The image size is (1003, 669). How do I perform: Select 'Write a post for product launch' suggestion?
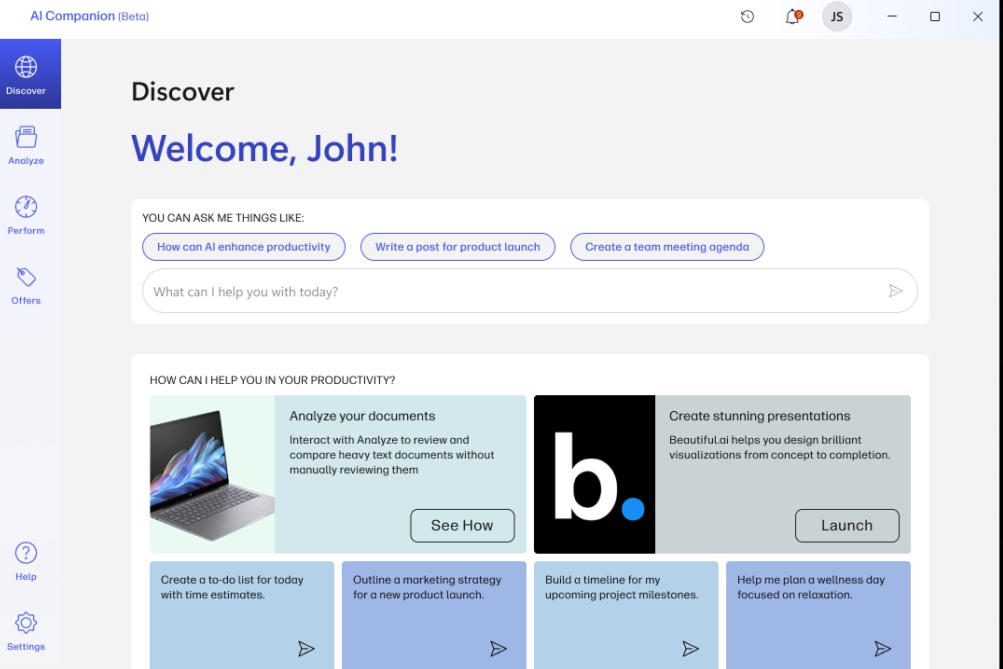click(x=457, y=247)
